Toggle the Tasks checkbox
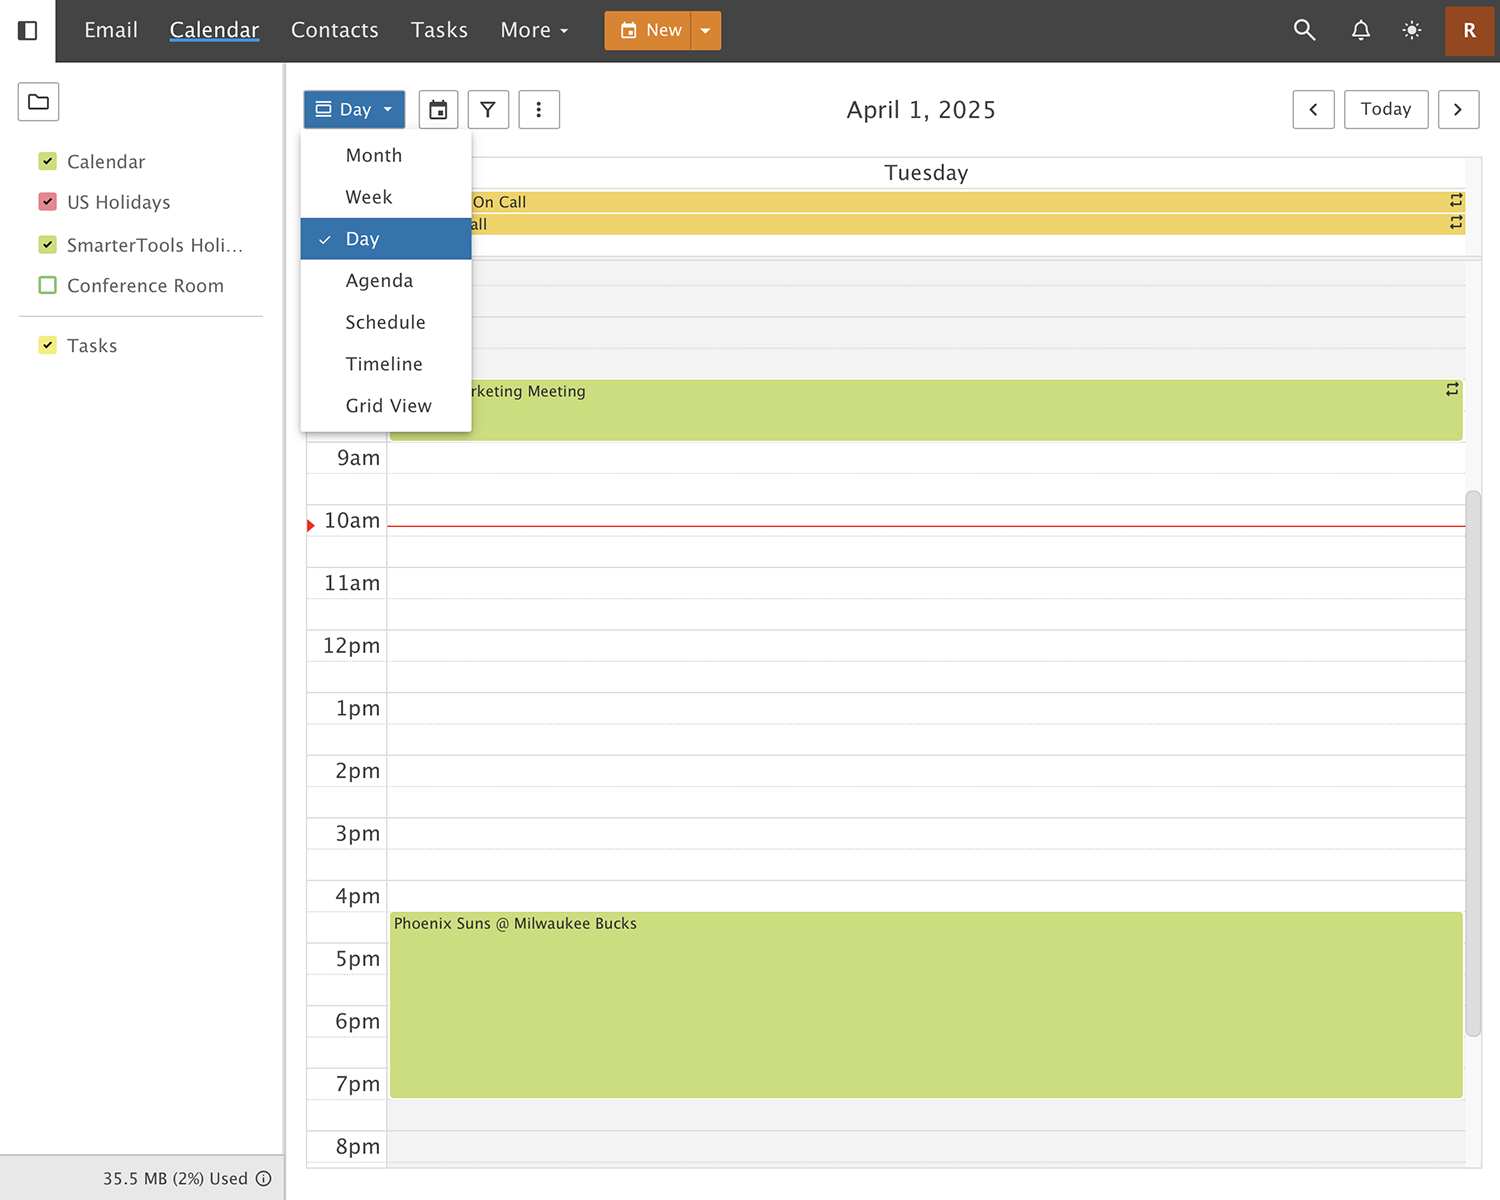Screen dimensions: 1500x1200 pos(47,346)
